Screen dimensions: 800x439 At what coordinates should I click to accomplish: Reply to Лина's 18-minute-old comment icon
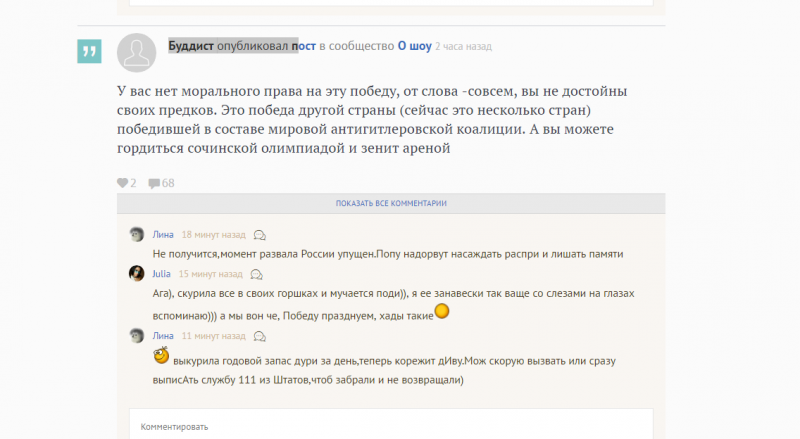tap(260, 235)
